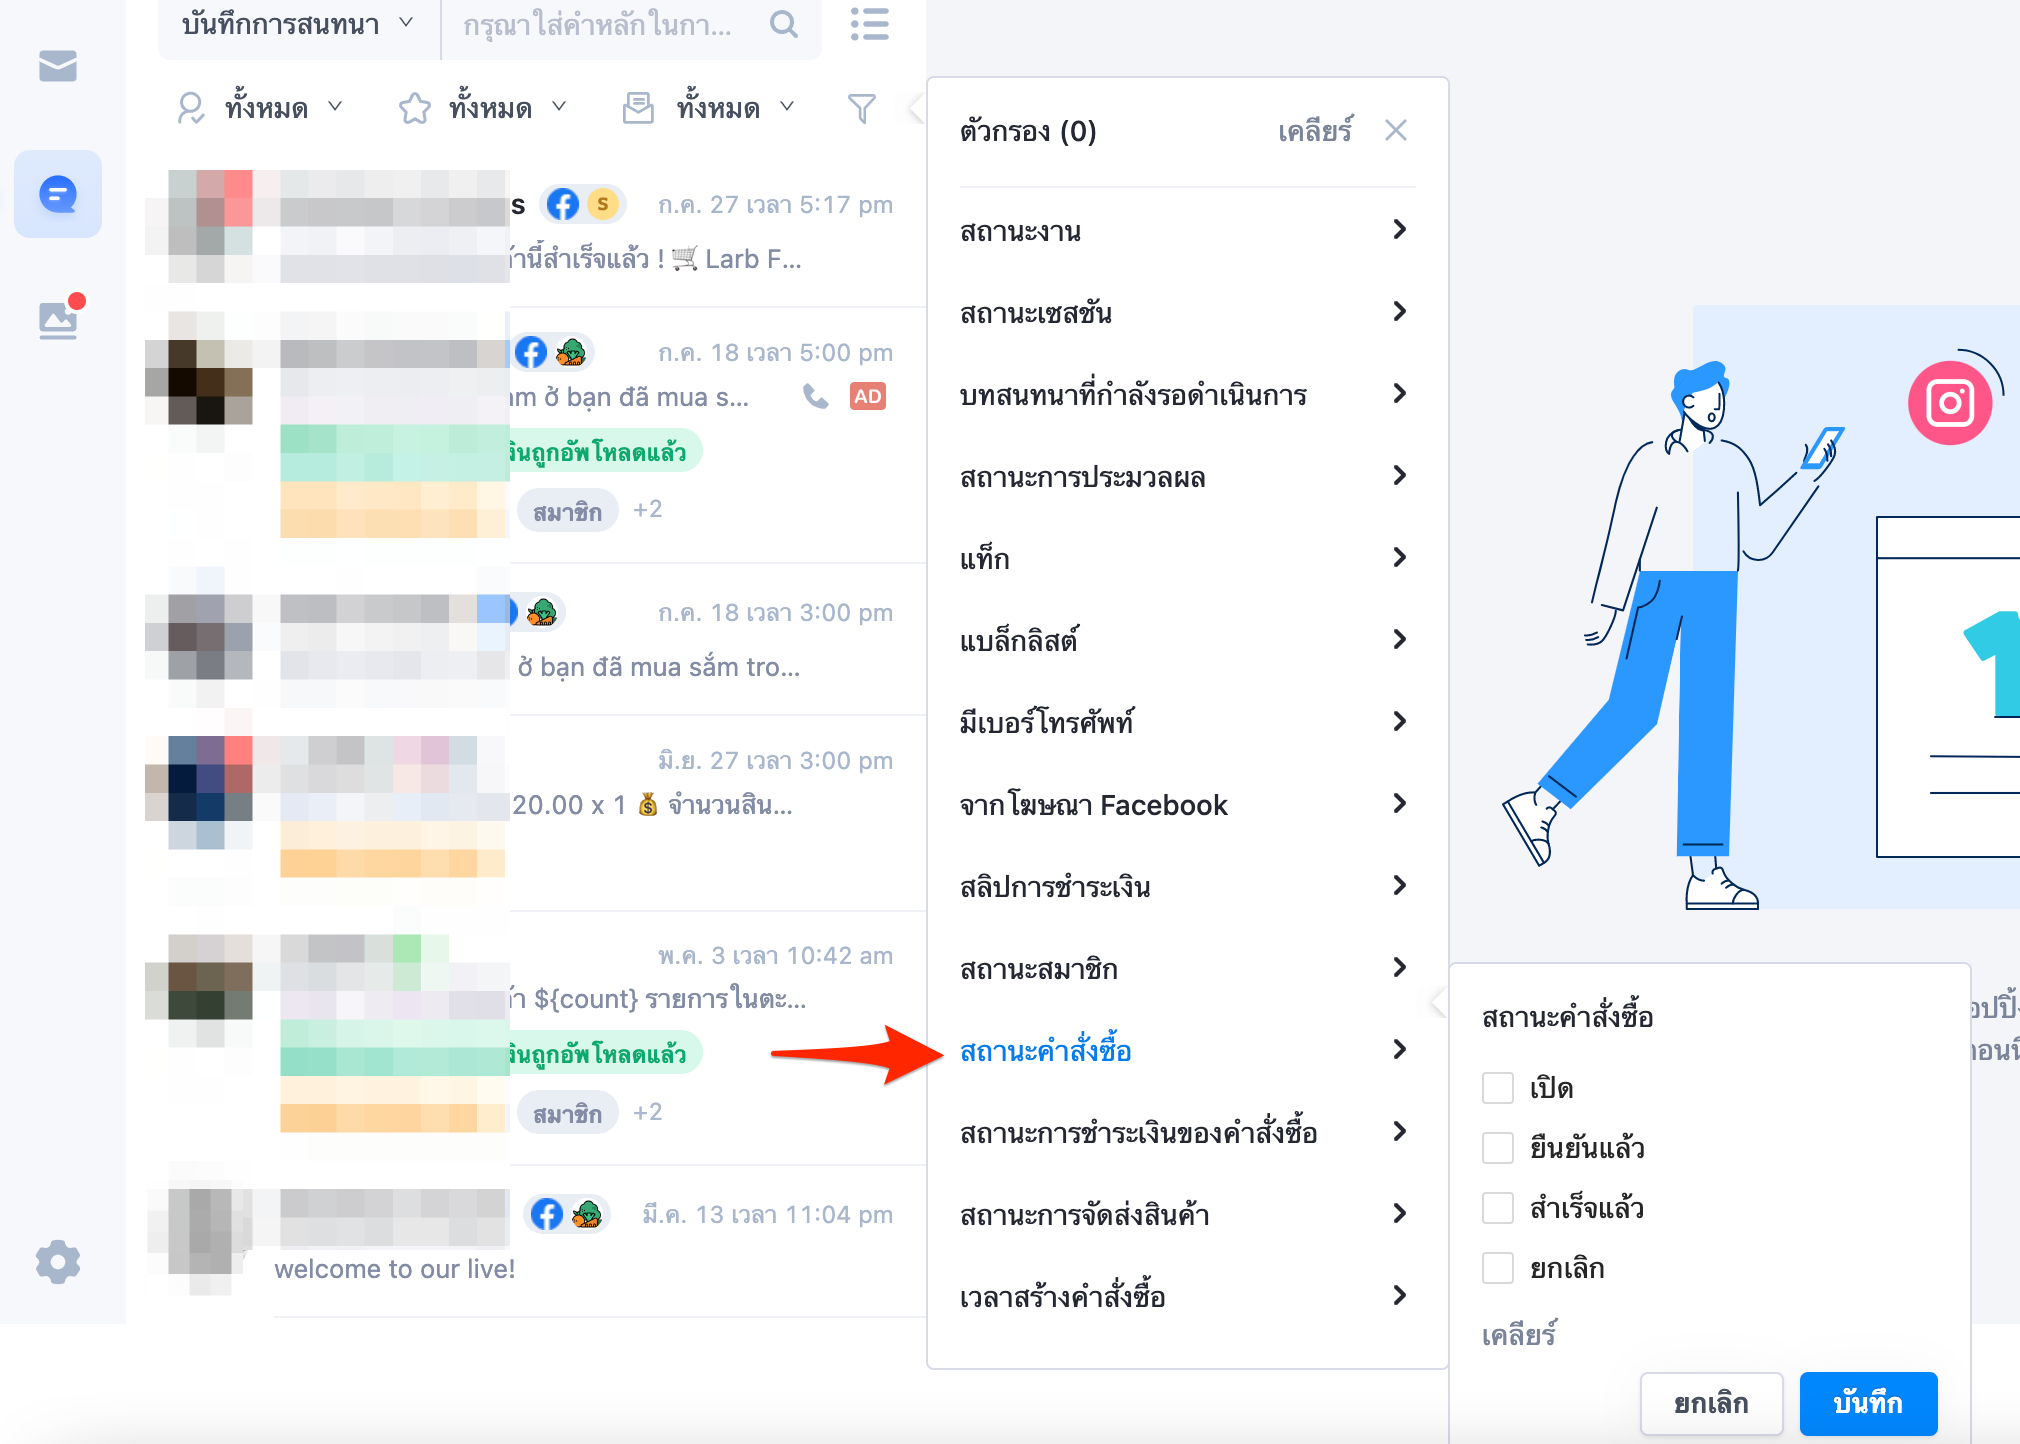Click Facebook icon on ก.ค. 27 conversation
This screenshot has width=2020, height=1444.
(563, 205)
